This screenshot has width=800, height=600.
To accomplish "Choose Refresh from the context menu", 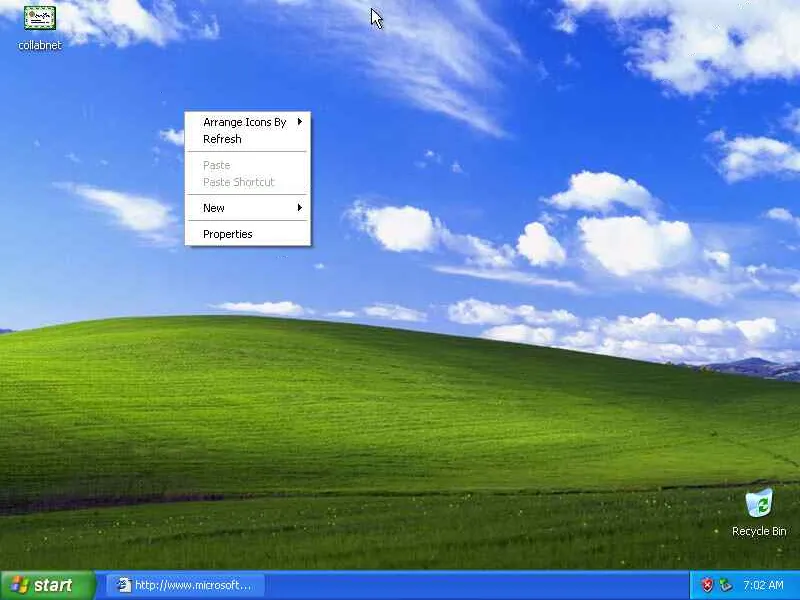I will tap(248, 139).
